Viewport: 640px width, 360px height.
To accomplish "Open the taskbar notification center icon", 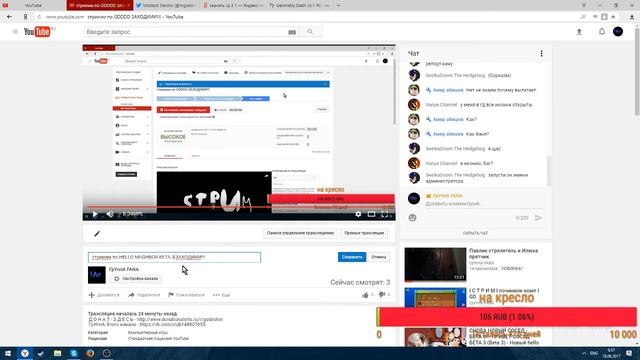I will (x=629, y=353).
